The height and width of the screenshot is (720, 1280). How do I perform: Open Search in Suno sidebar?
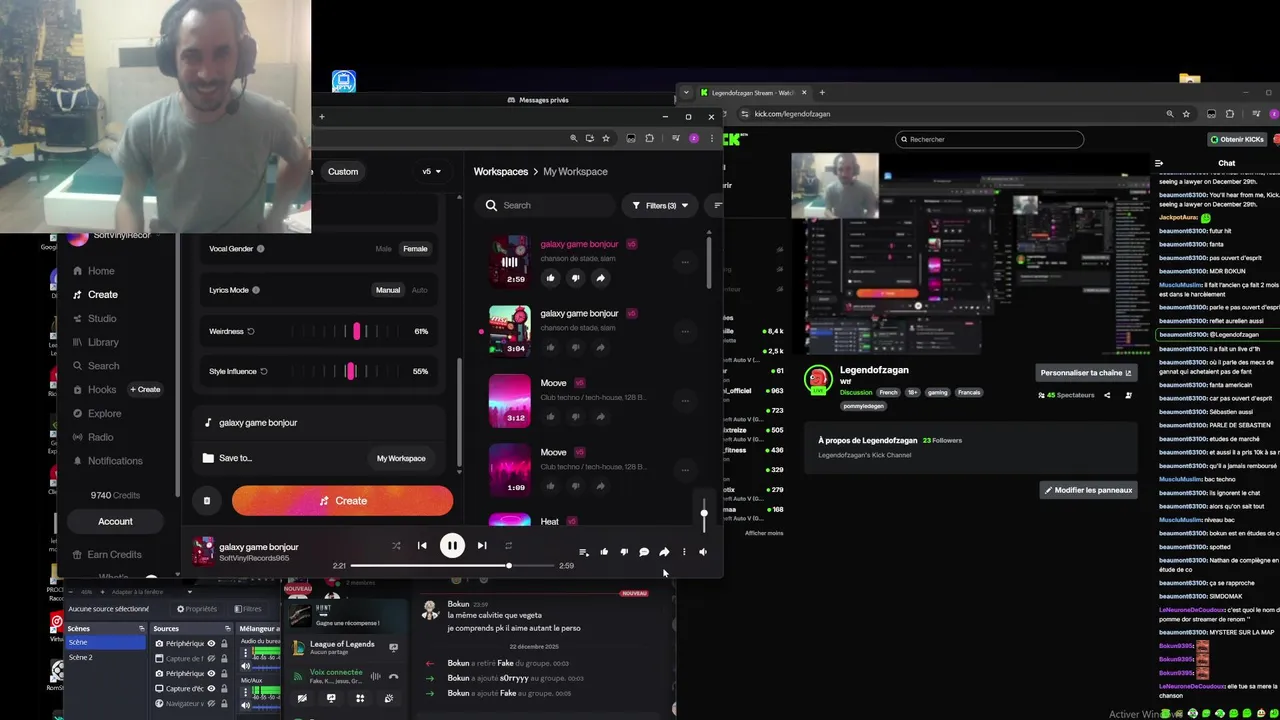click(103, 366)
